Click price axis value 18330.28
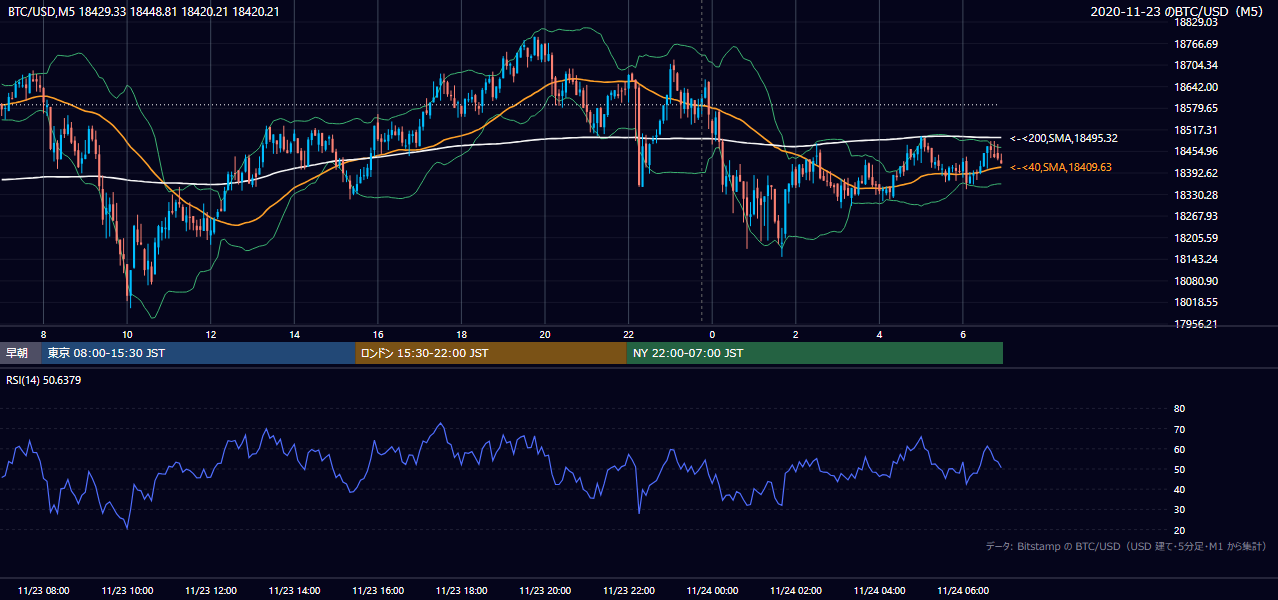Screen dimensions: 1278x600 [1196, 195]
